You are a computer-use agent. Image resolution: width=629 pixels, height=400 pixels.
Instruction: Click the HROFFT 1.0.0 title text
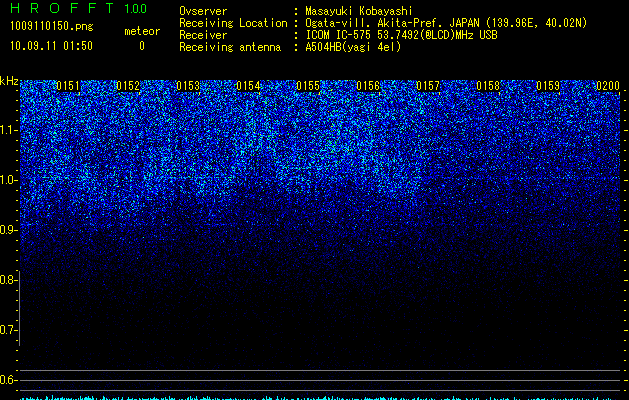tap(78, 8)
